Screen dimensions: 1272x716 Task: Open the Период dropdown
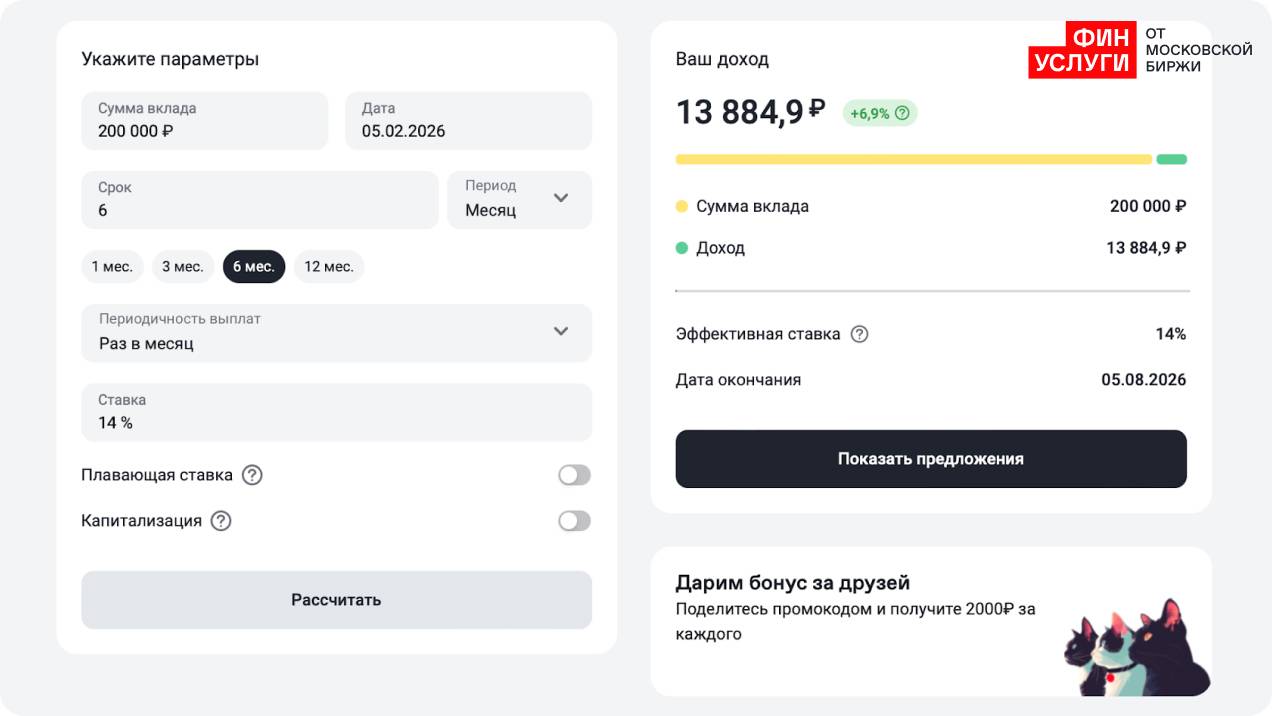(518, 200)
